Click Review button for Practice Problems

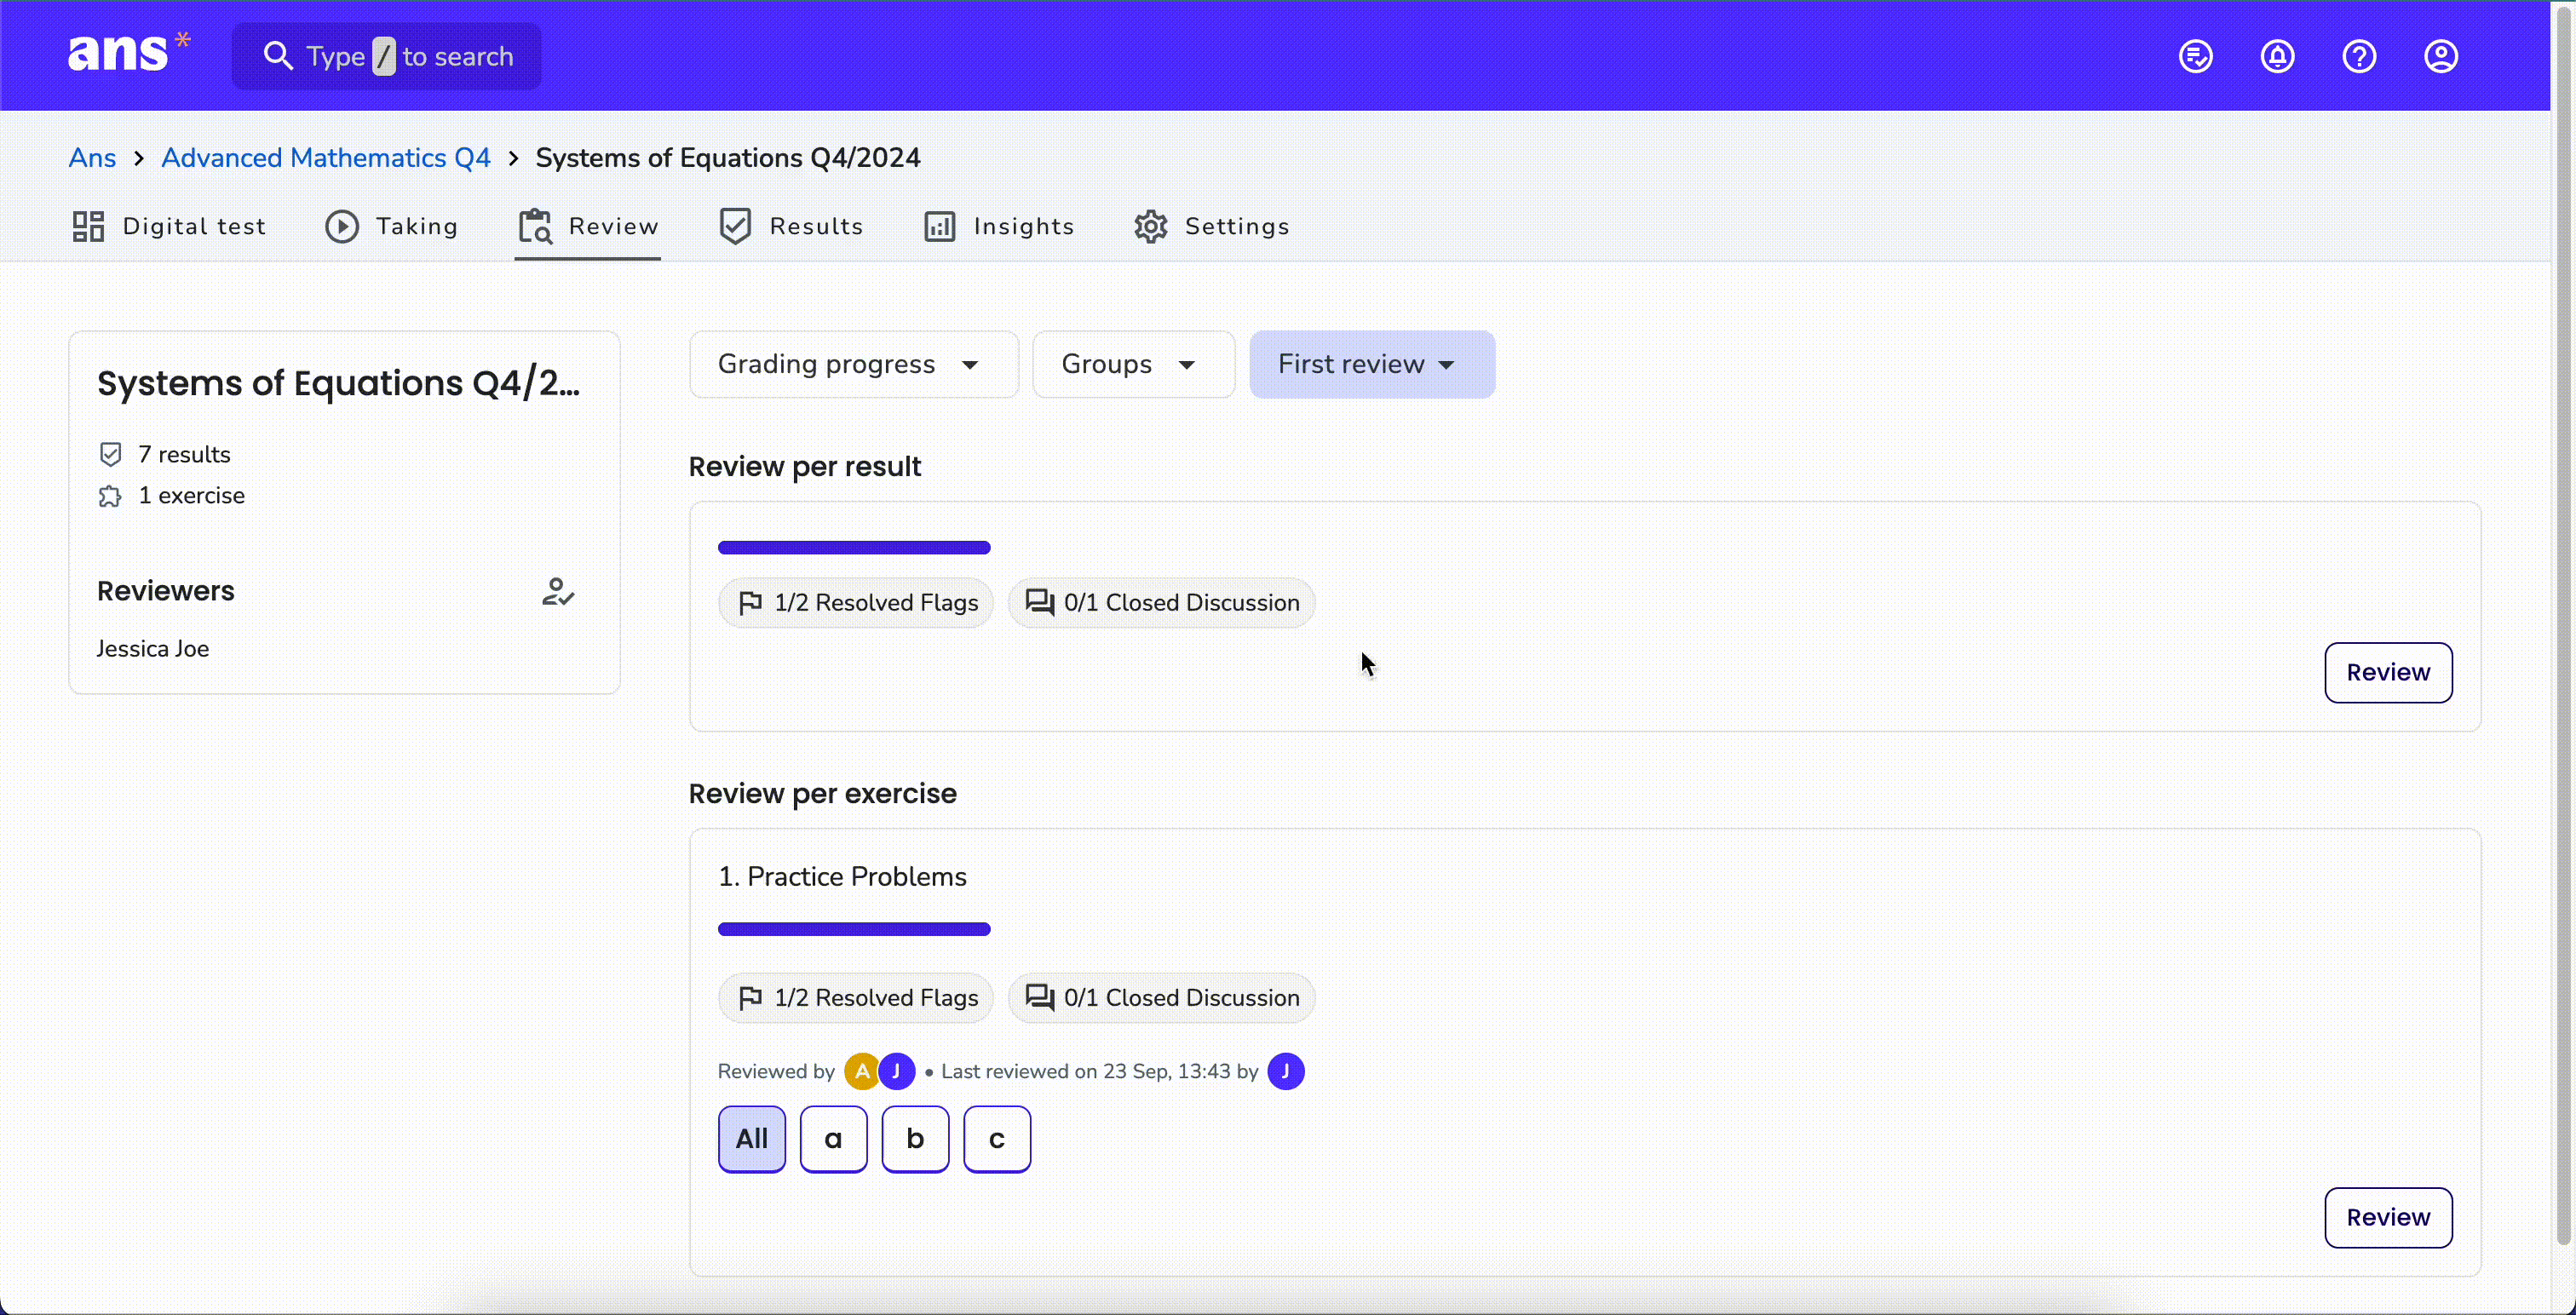pyautogui.click(x=2388, y=1218)
